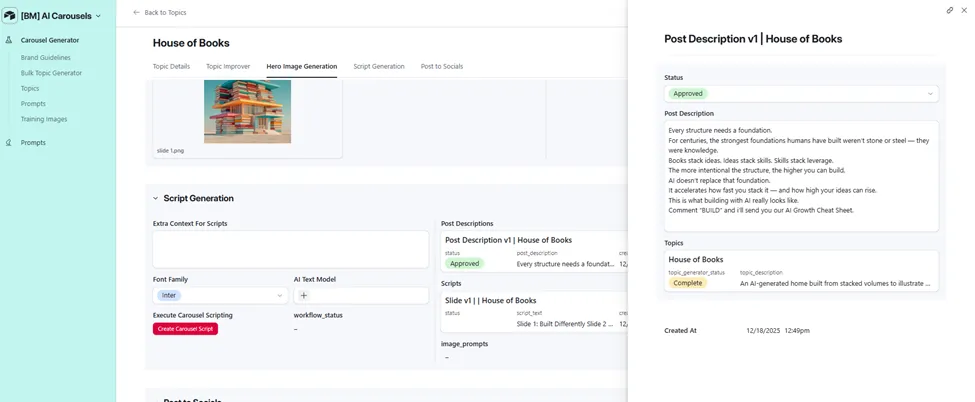This screenshot has width=975, height=402.
Task: Add an AI Text Model with plus icon
Action: pos(303,296)
